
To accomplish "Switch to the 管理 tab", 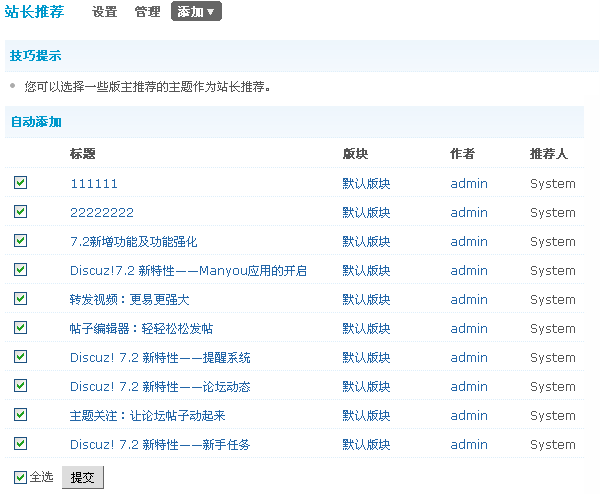I will tap(147, 12).
